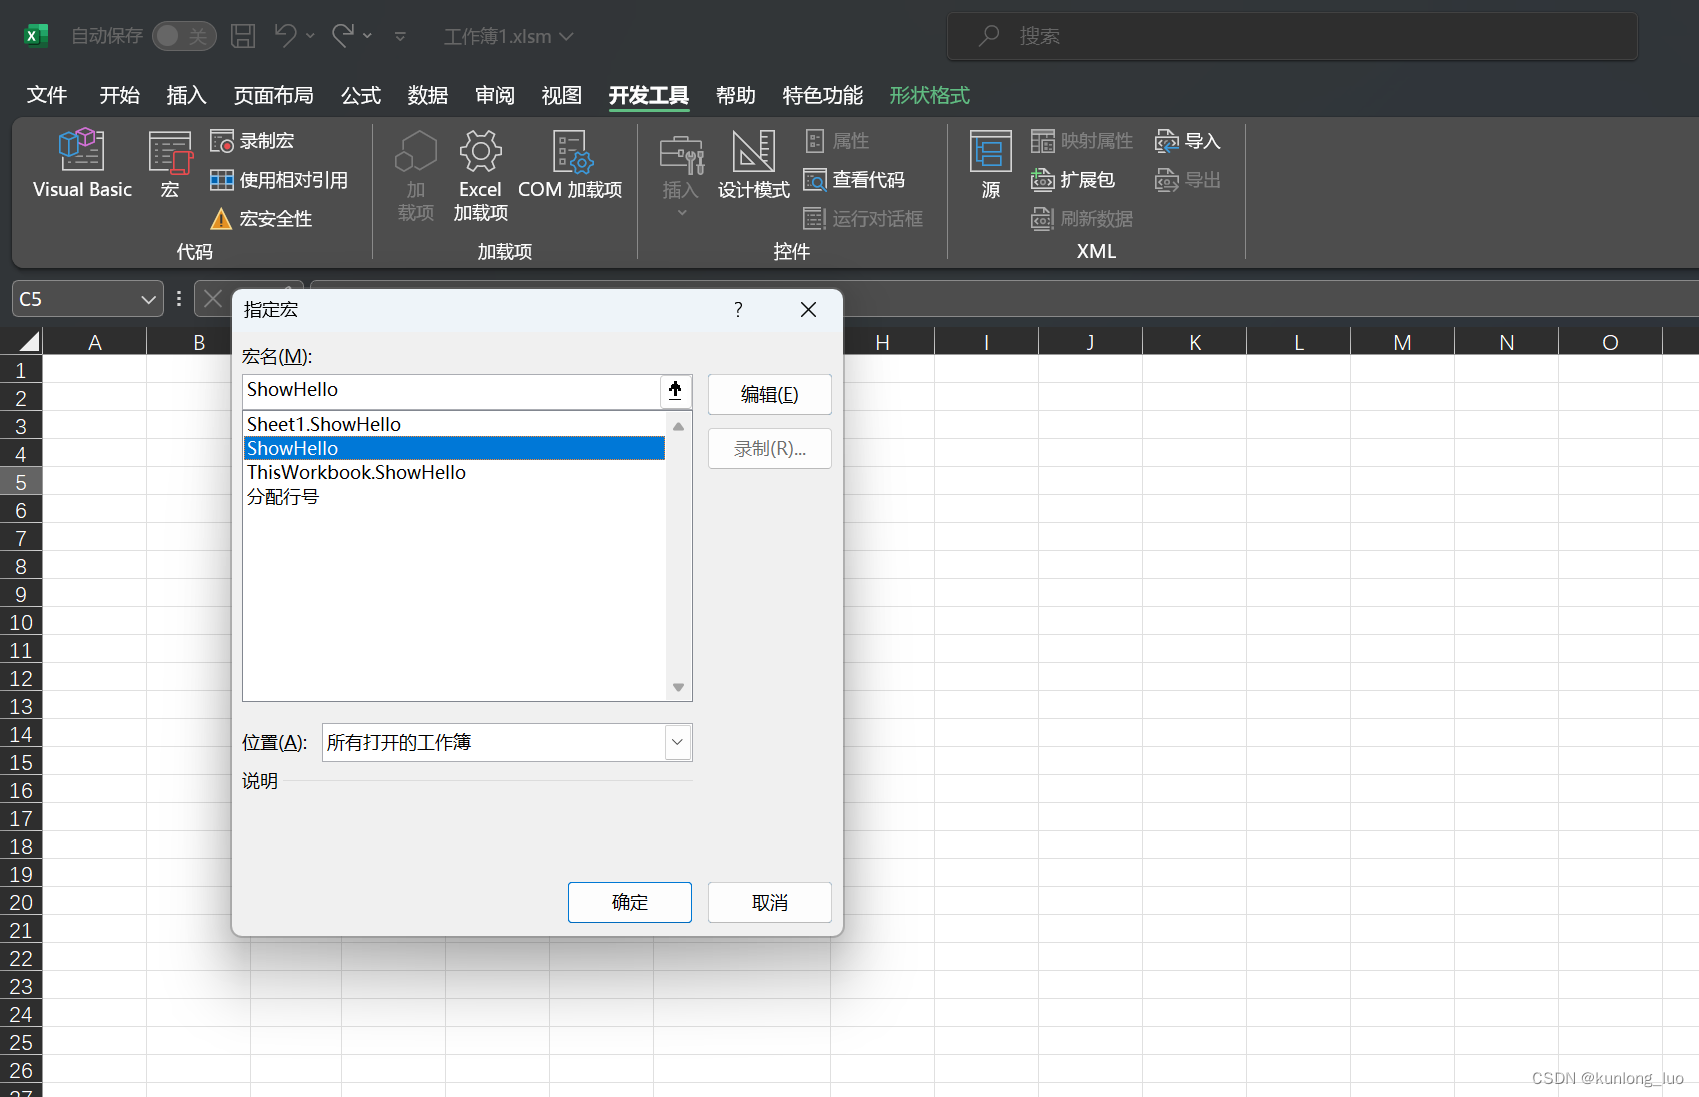Open the 形状格式 tab
This screenshot has width=1699, height=1097.
[929, 95]
